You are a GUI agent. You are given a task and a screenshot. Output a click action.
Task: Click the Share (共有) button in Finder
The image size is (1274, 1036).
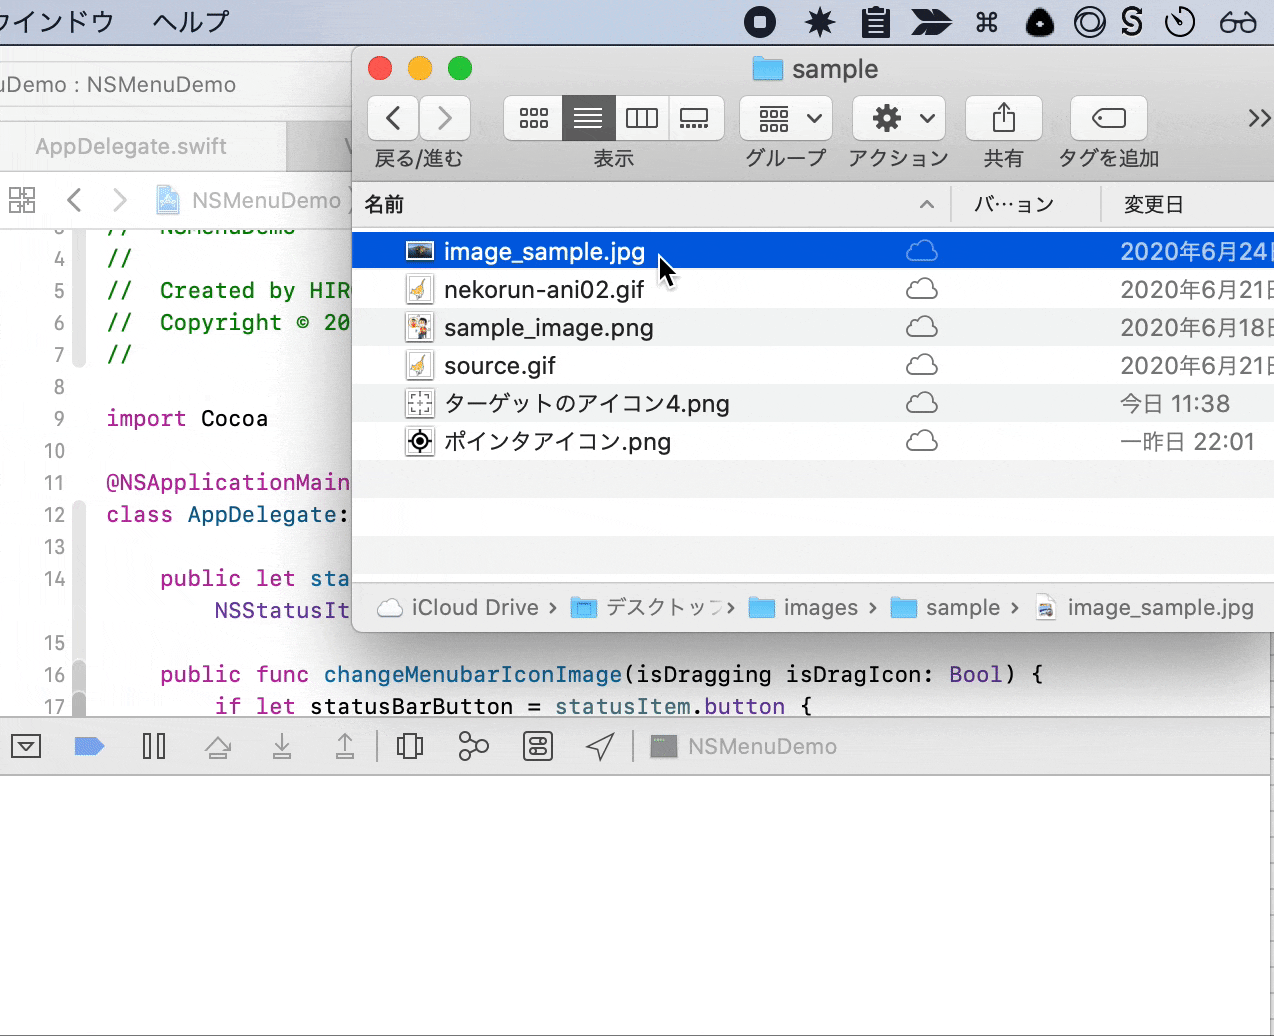pos(1004,119)
